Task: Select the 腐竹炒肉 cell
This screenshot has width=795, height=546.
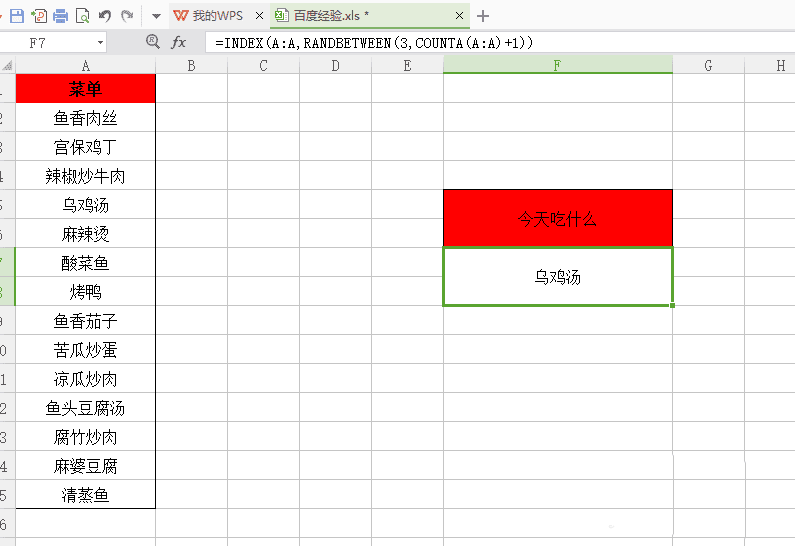Action: [x=85, y=436]
